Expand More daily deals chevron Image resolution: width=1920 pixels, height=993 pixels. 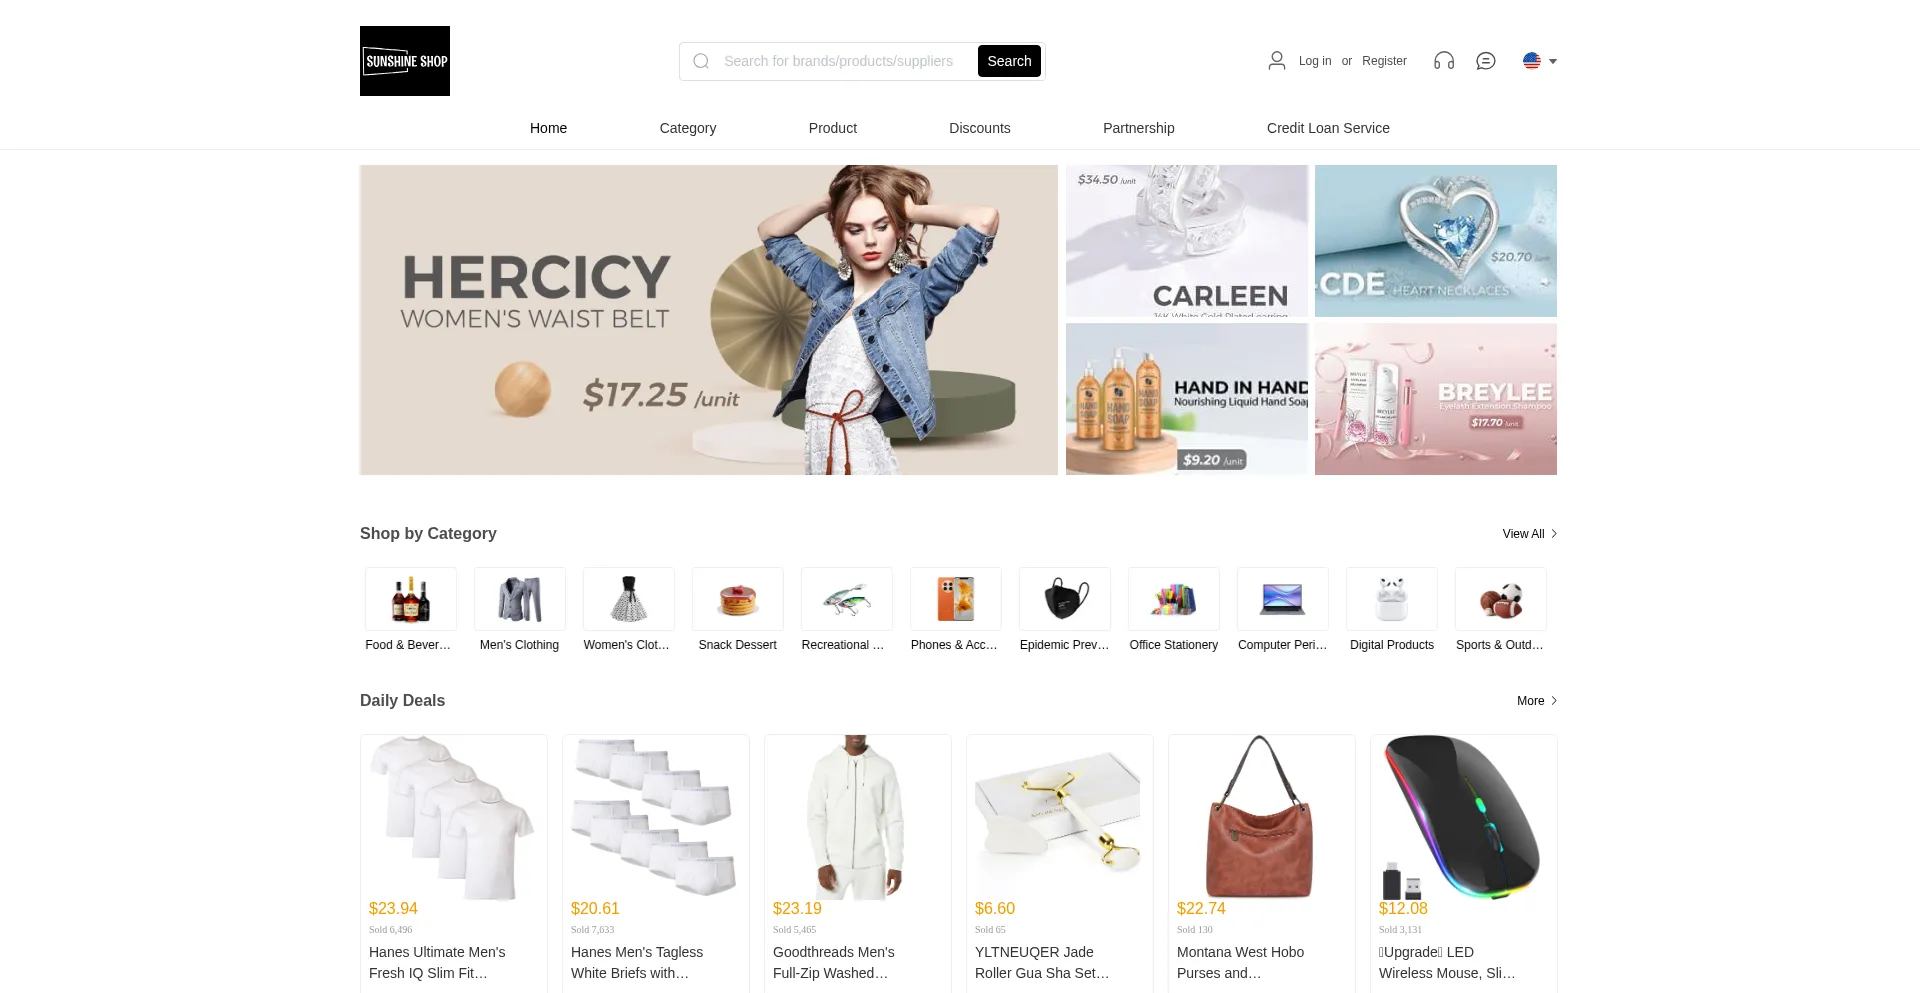point(1554,701)
